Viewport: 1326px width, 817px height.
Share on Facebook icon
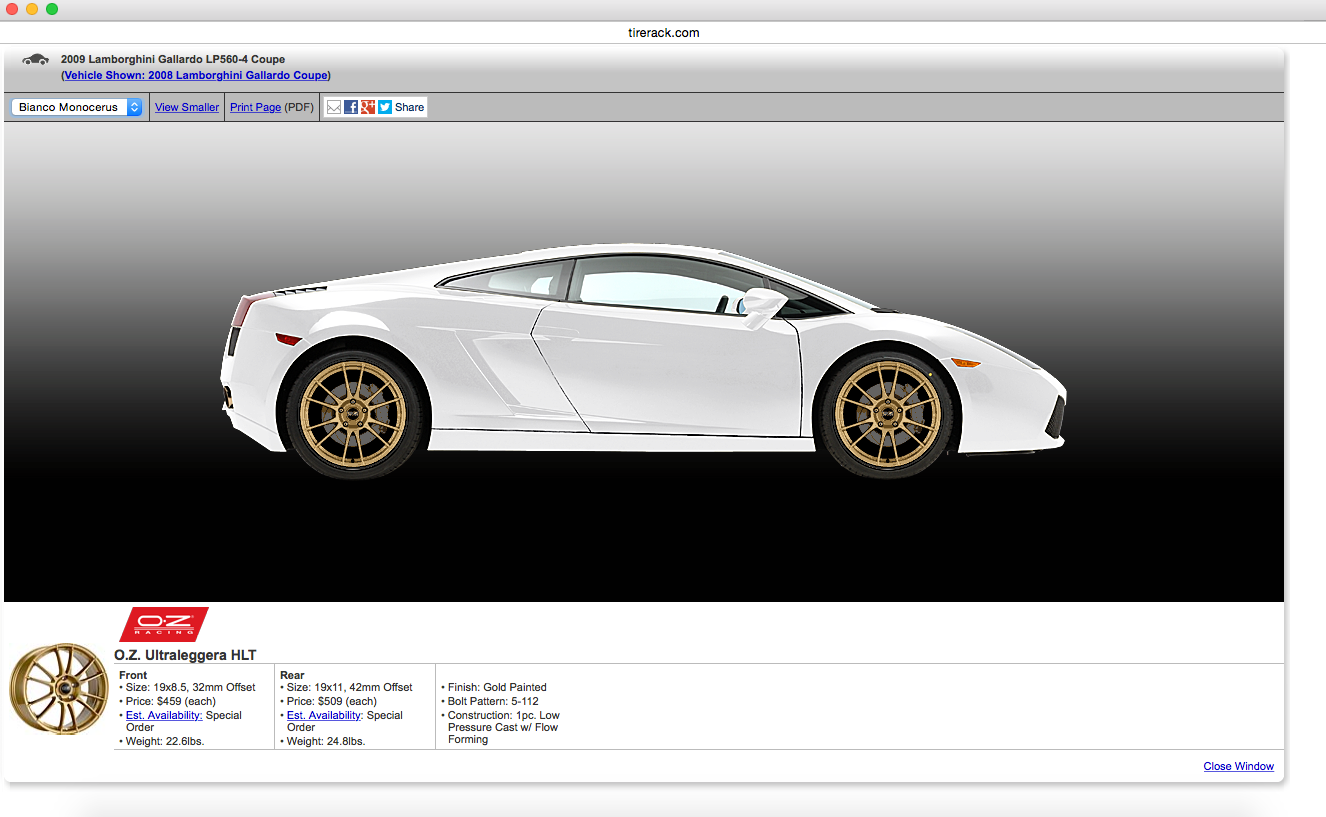point(351,107)
